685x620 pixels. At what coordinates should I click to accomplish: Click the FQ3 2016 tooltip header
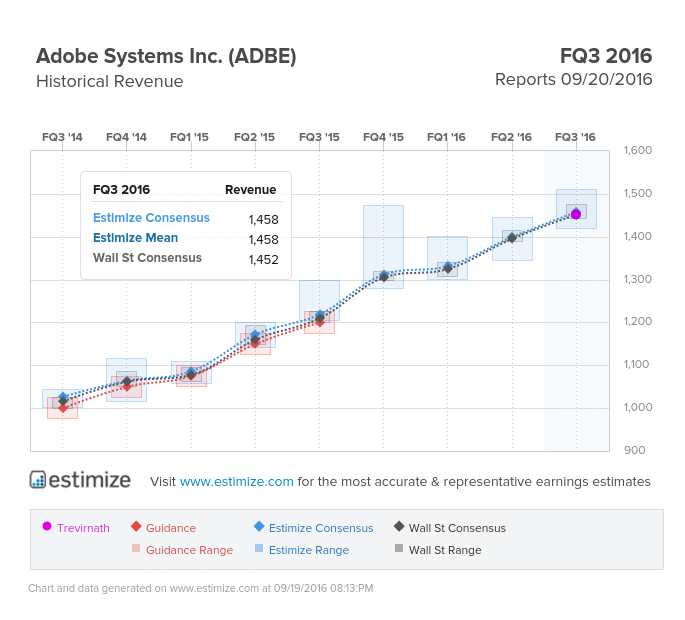(121, 190)
